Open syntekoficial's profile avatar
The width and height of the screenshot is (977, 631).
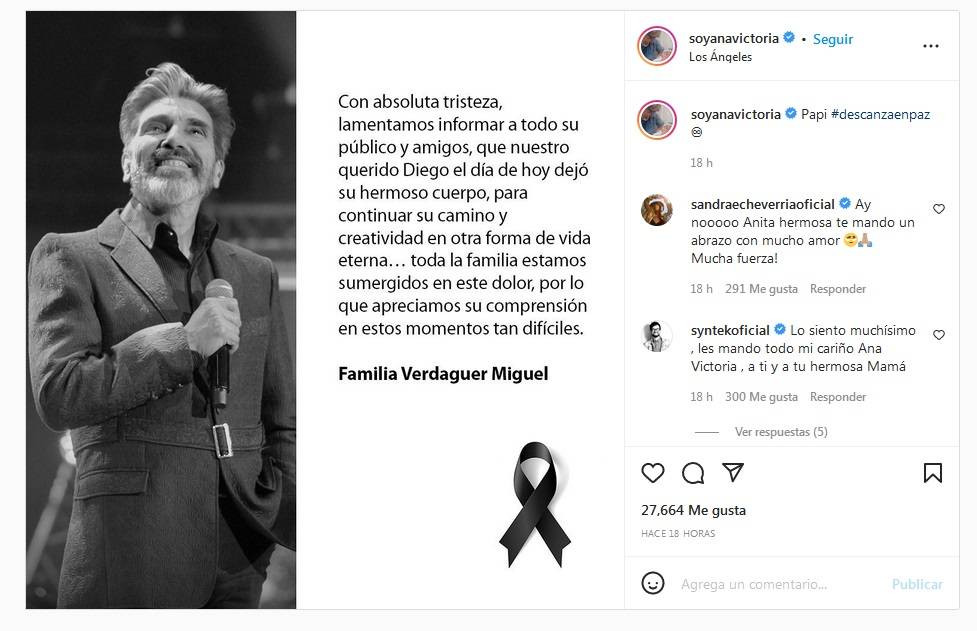coord(657,336)
